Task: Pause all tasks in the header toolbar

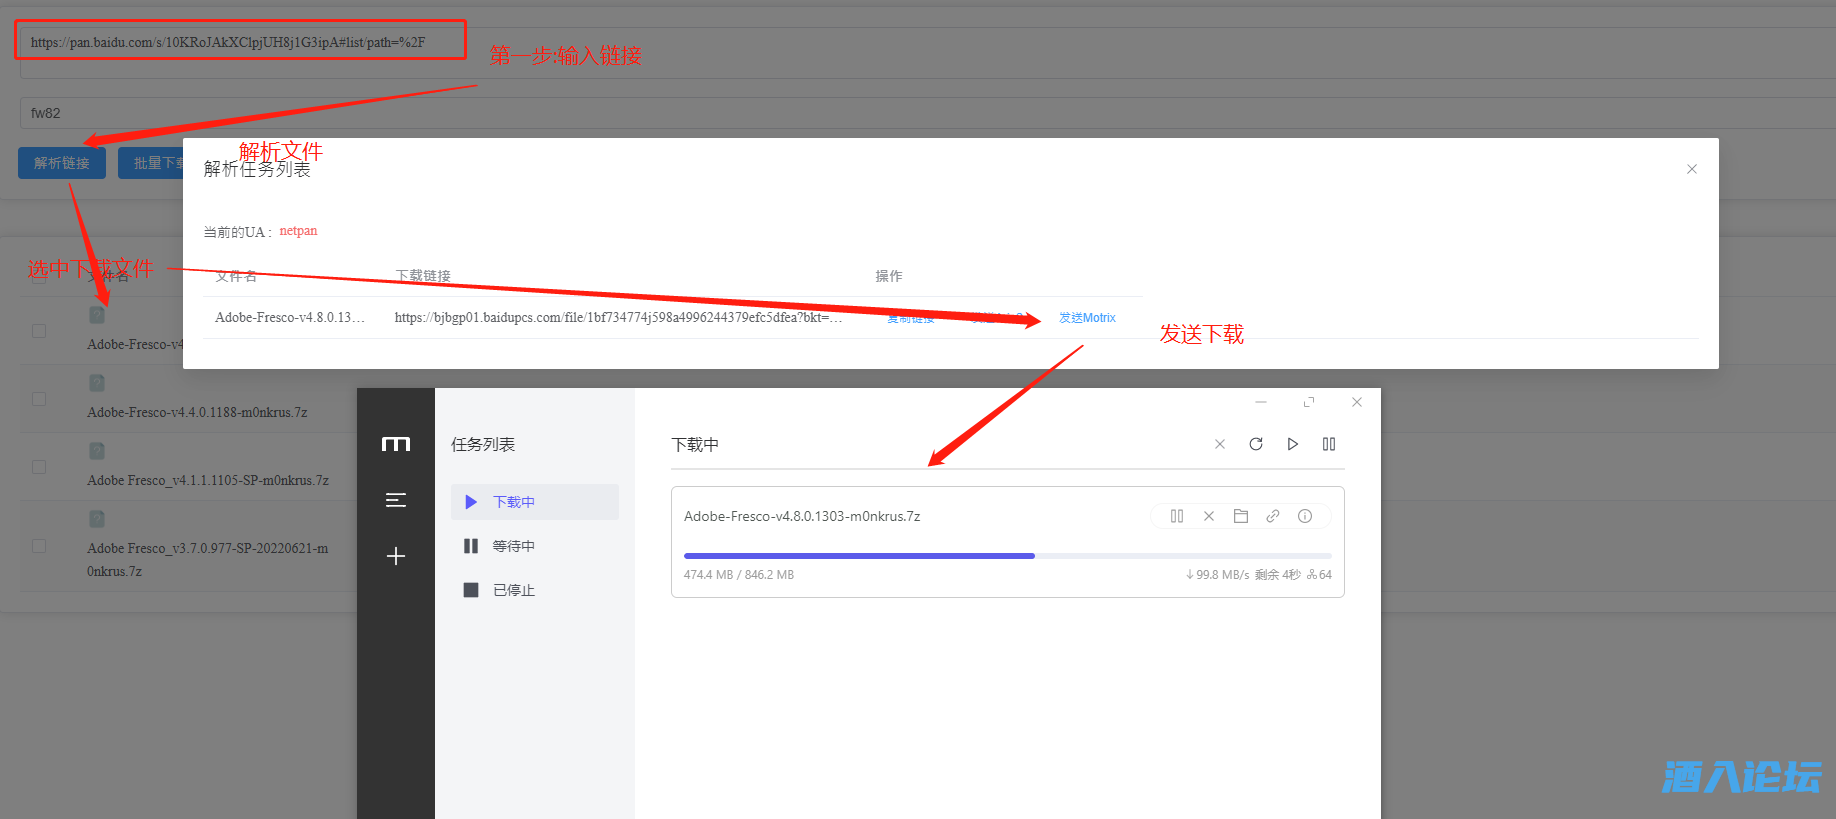Action: tap(1329, 444)
